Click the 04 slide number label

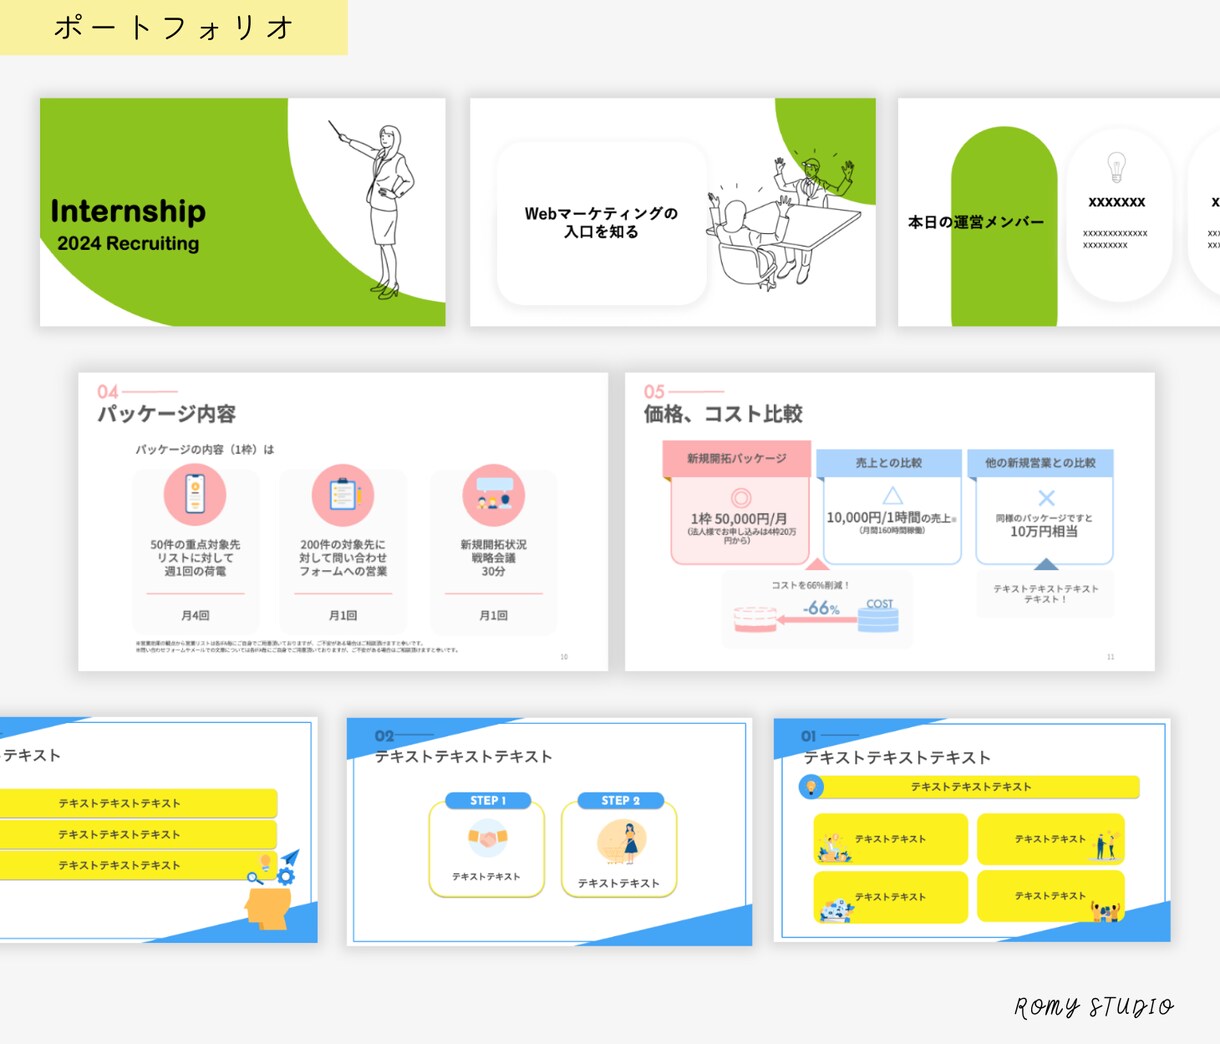(108, 392)
